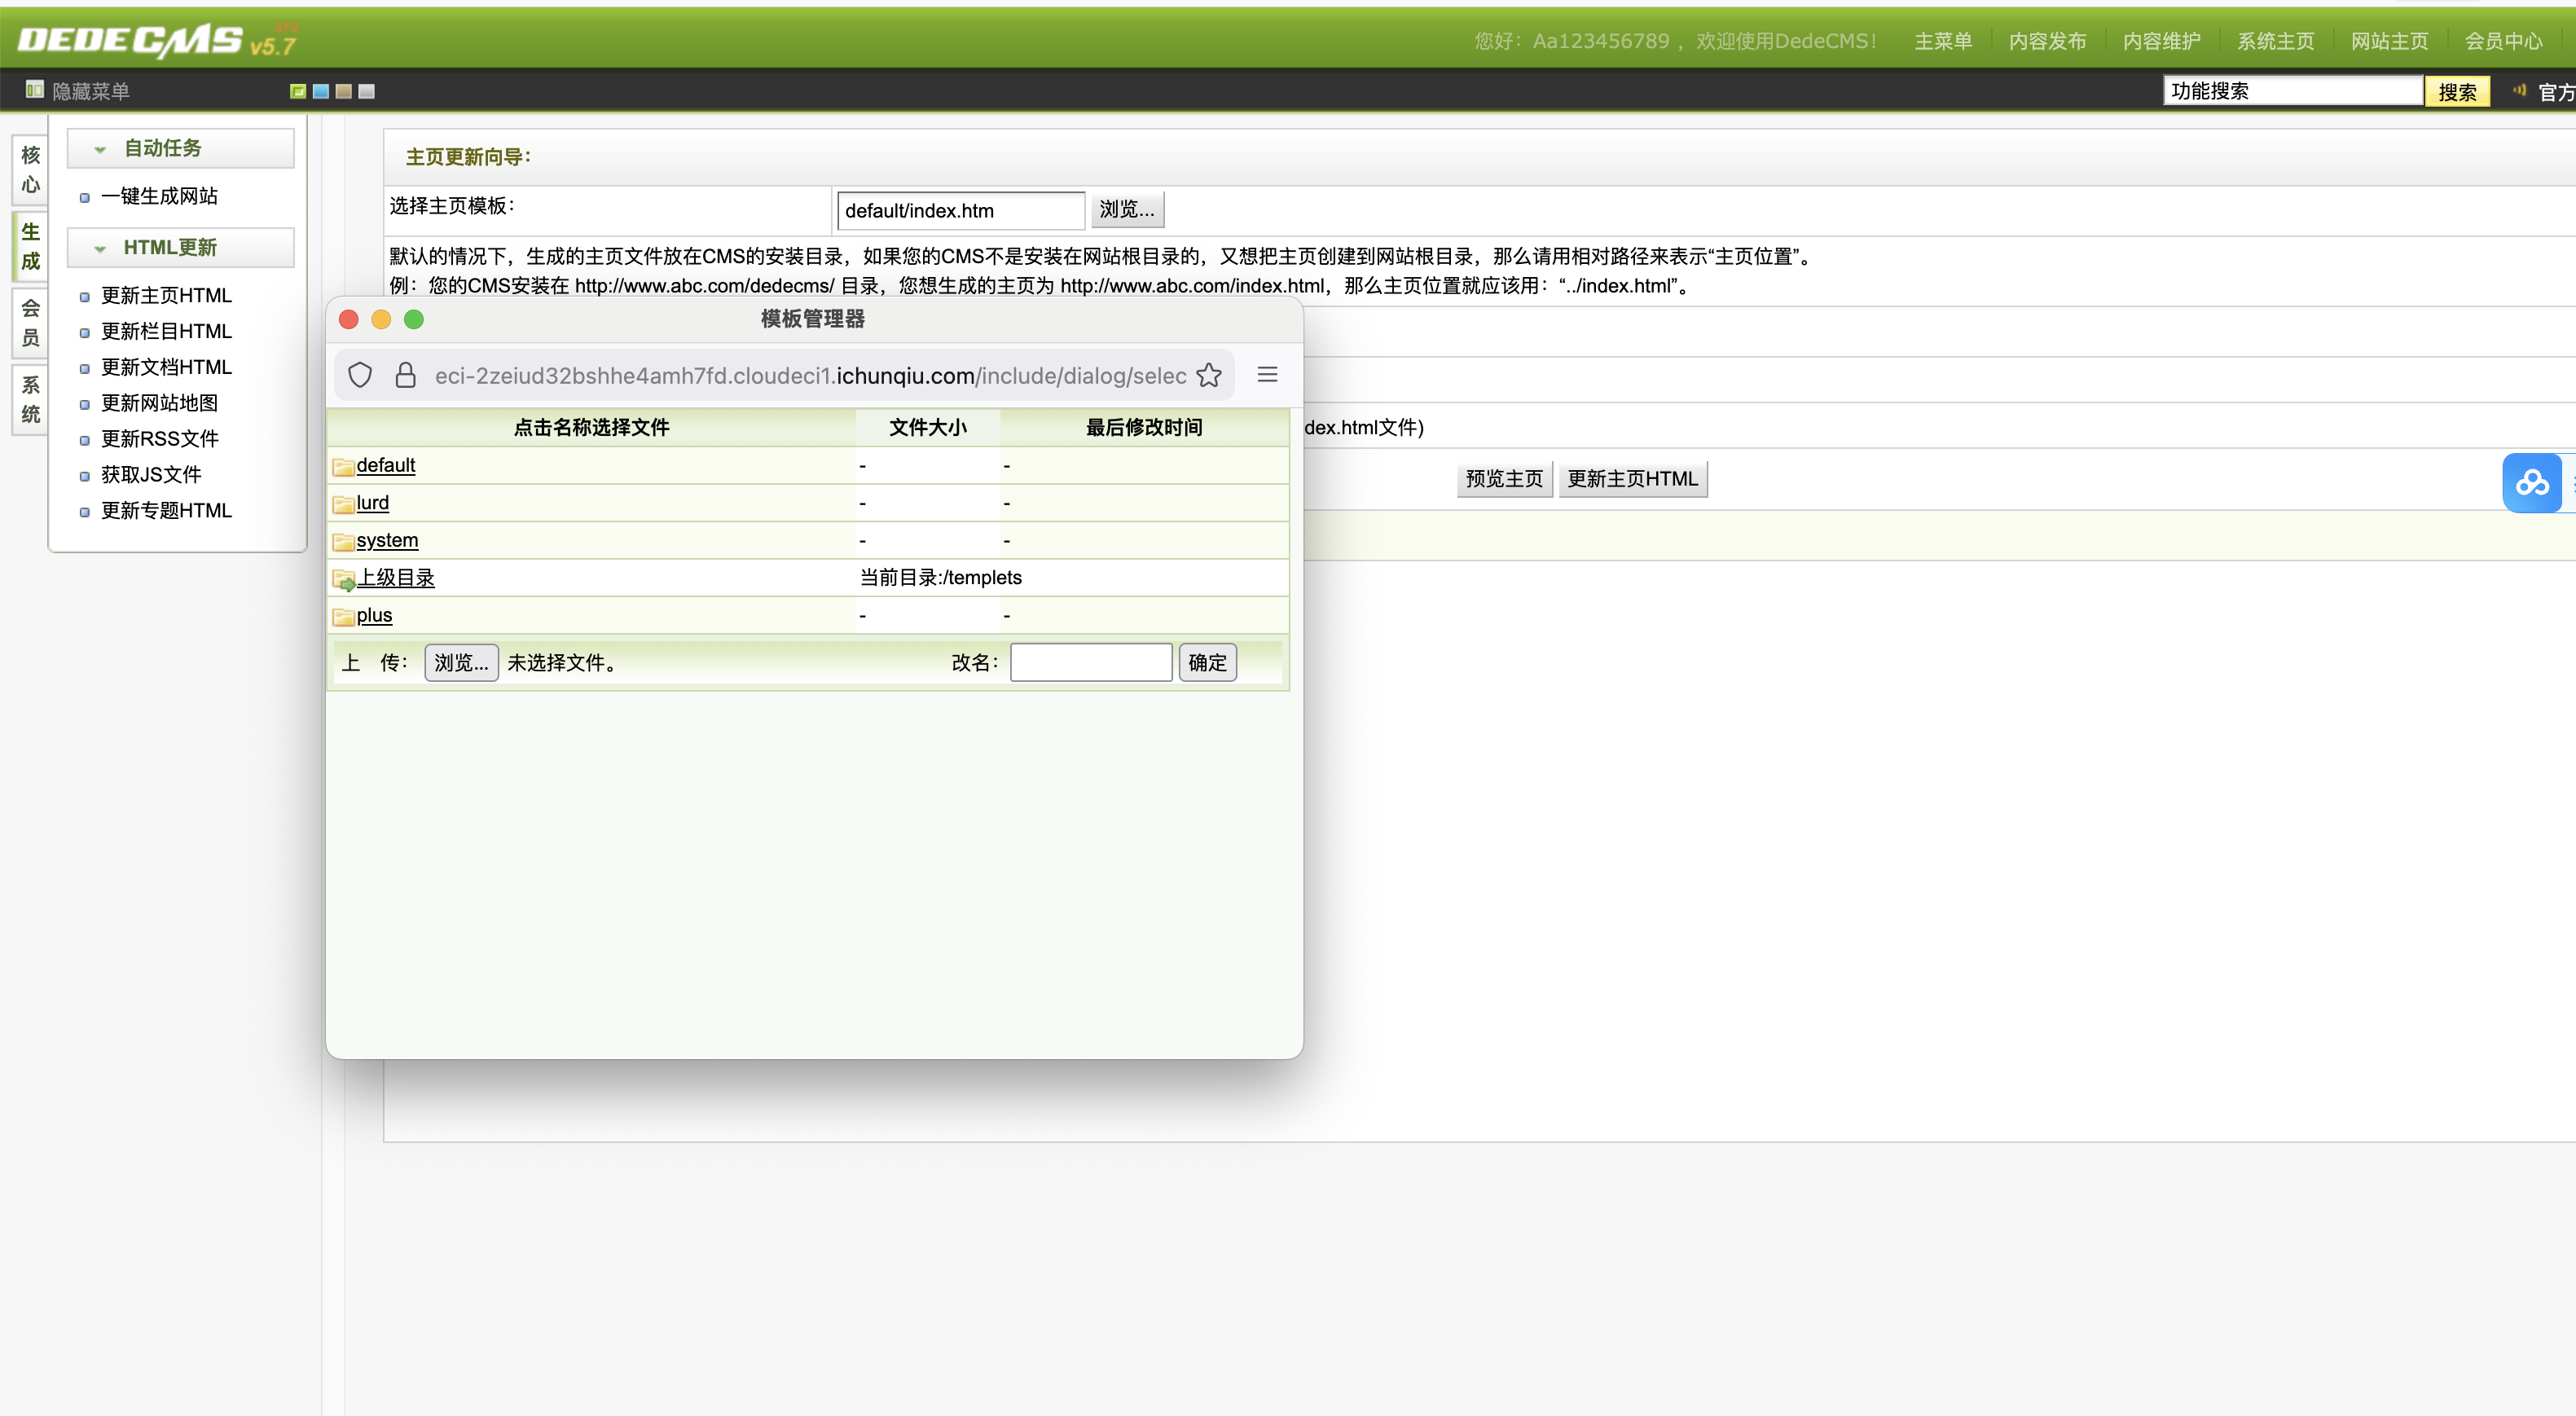The width and height of the screenshot is (2576, 1416).
Task: Open the 更新栏目HTML menu entry
Action: click(x=166, y=331)
